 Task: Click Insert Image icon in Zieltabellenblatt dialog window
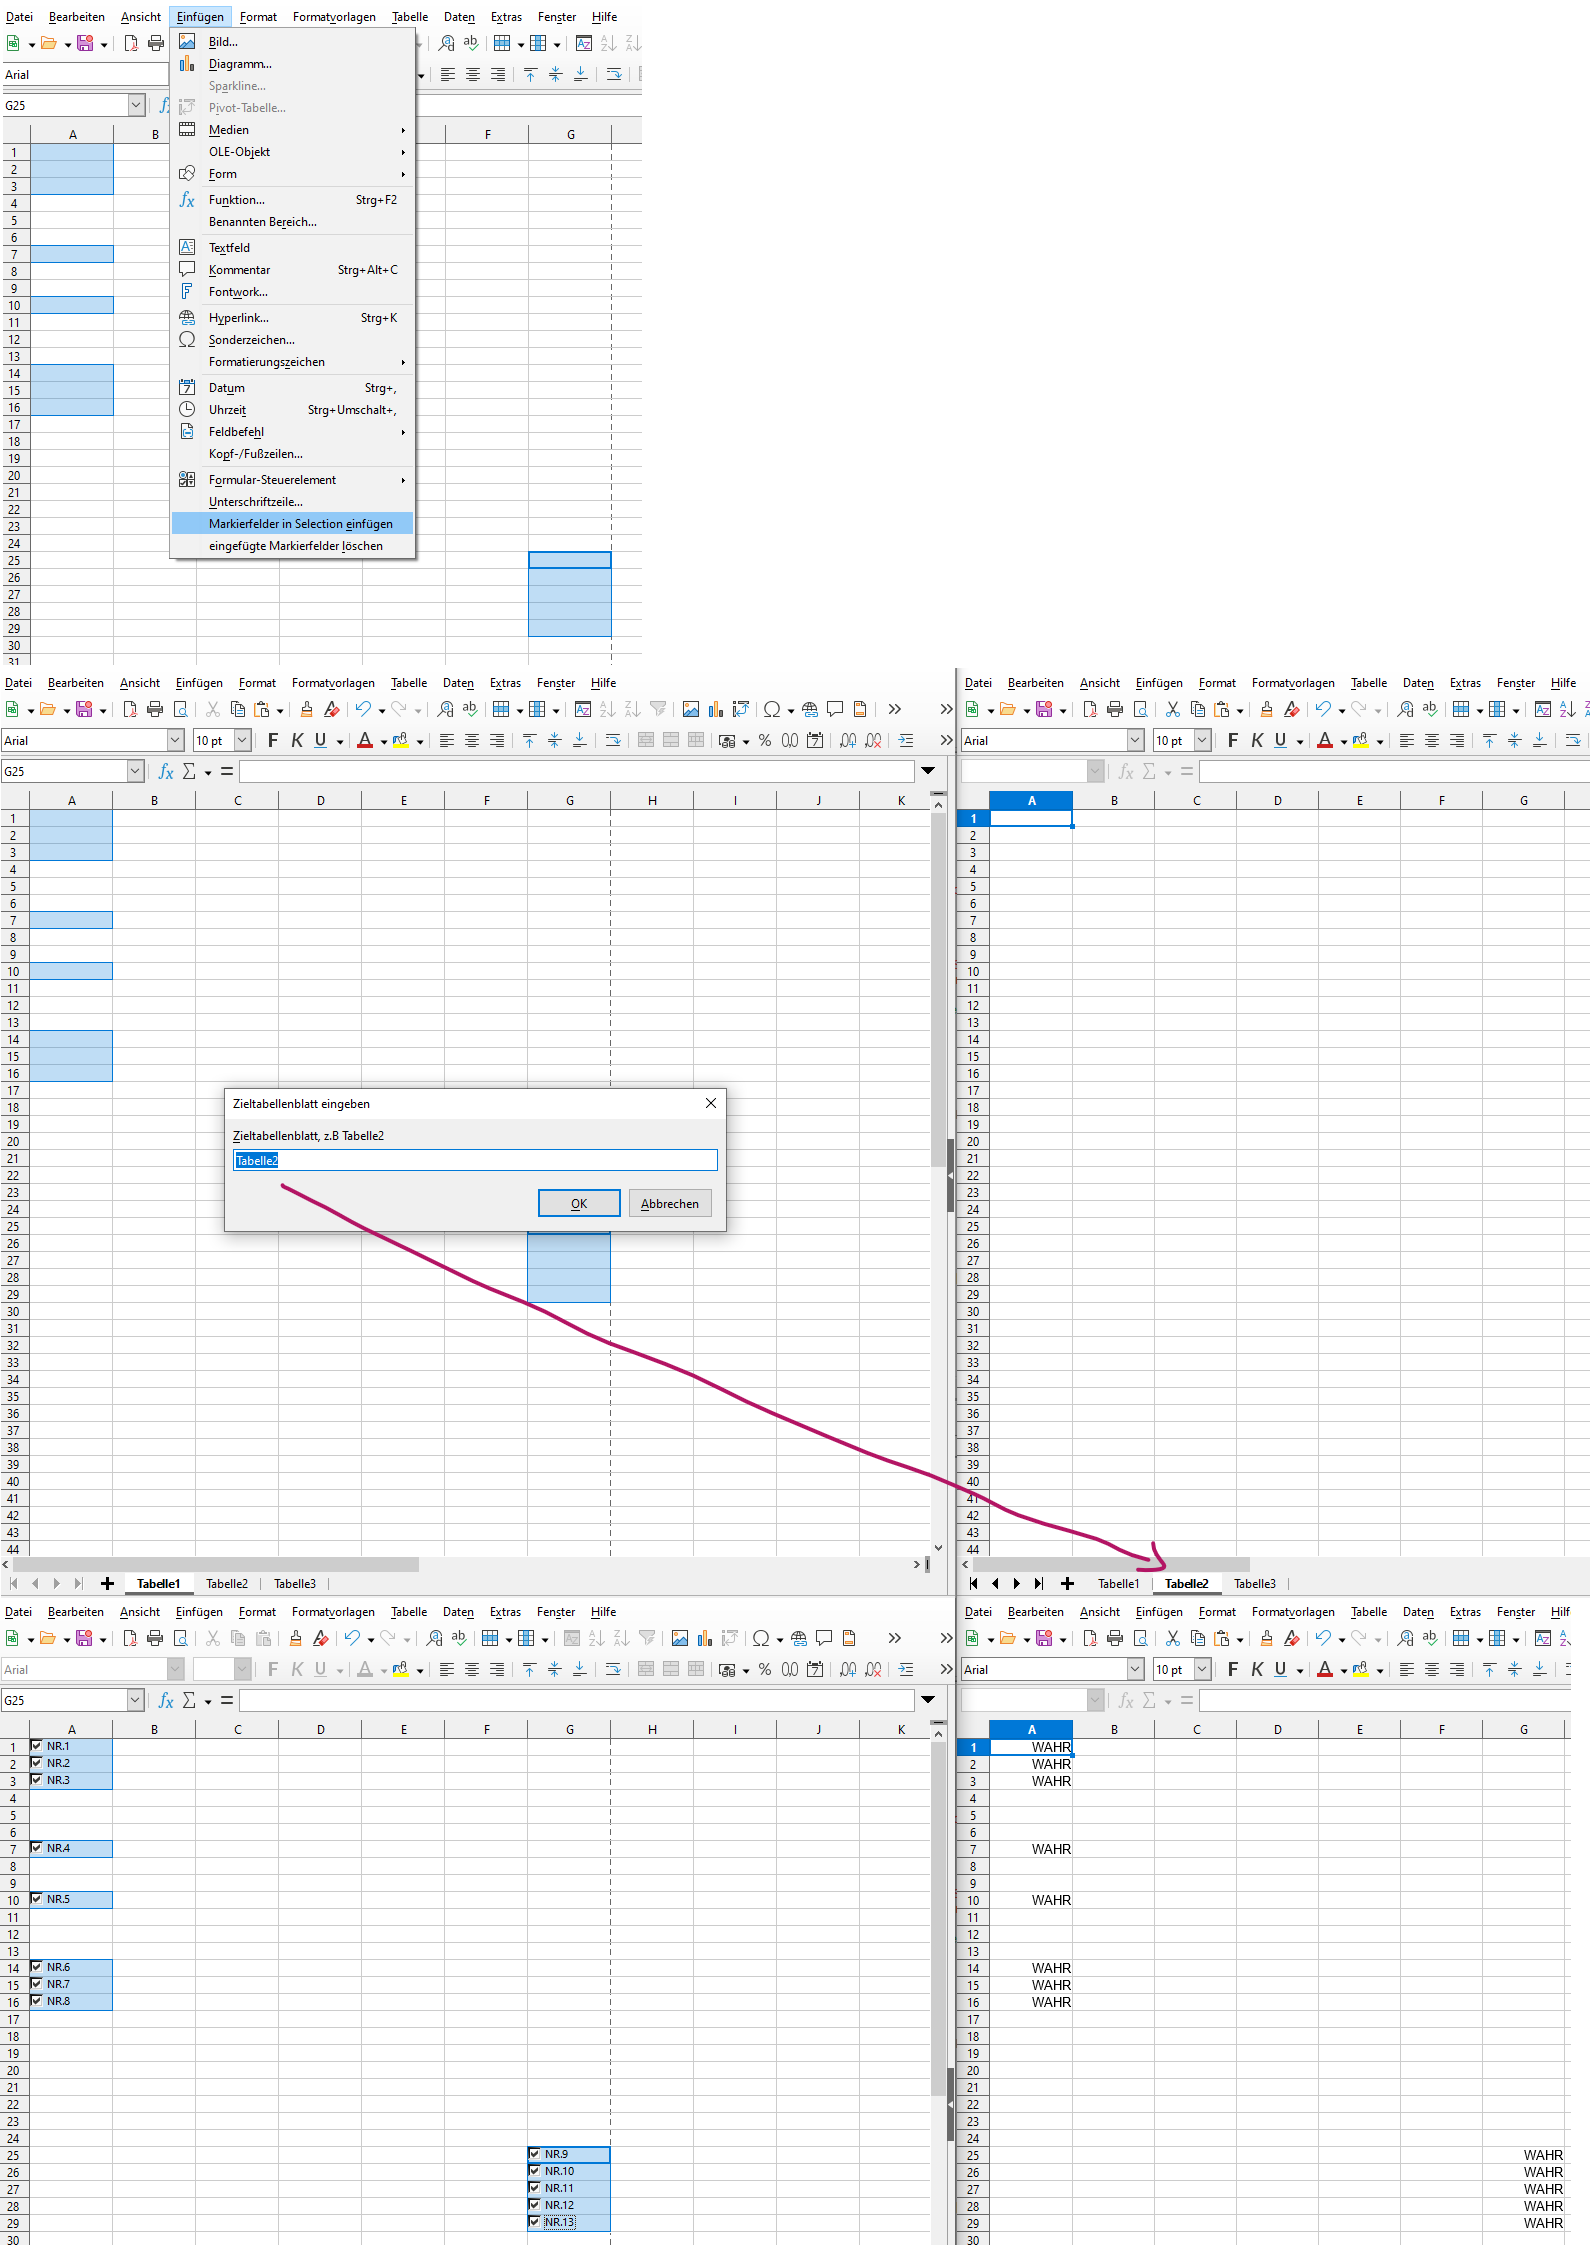pyautogui.click(x=691, y=709)
